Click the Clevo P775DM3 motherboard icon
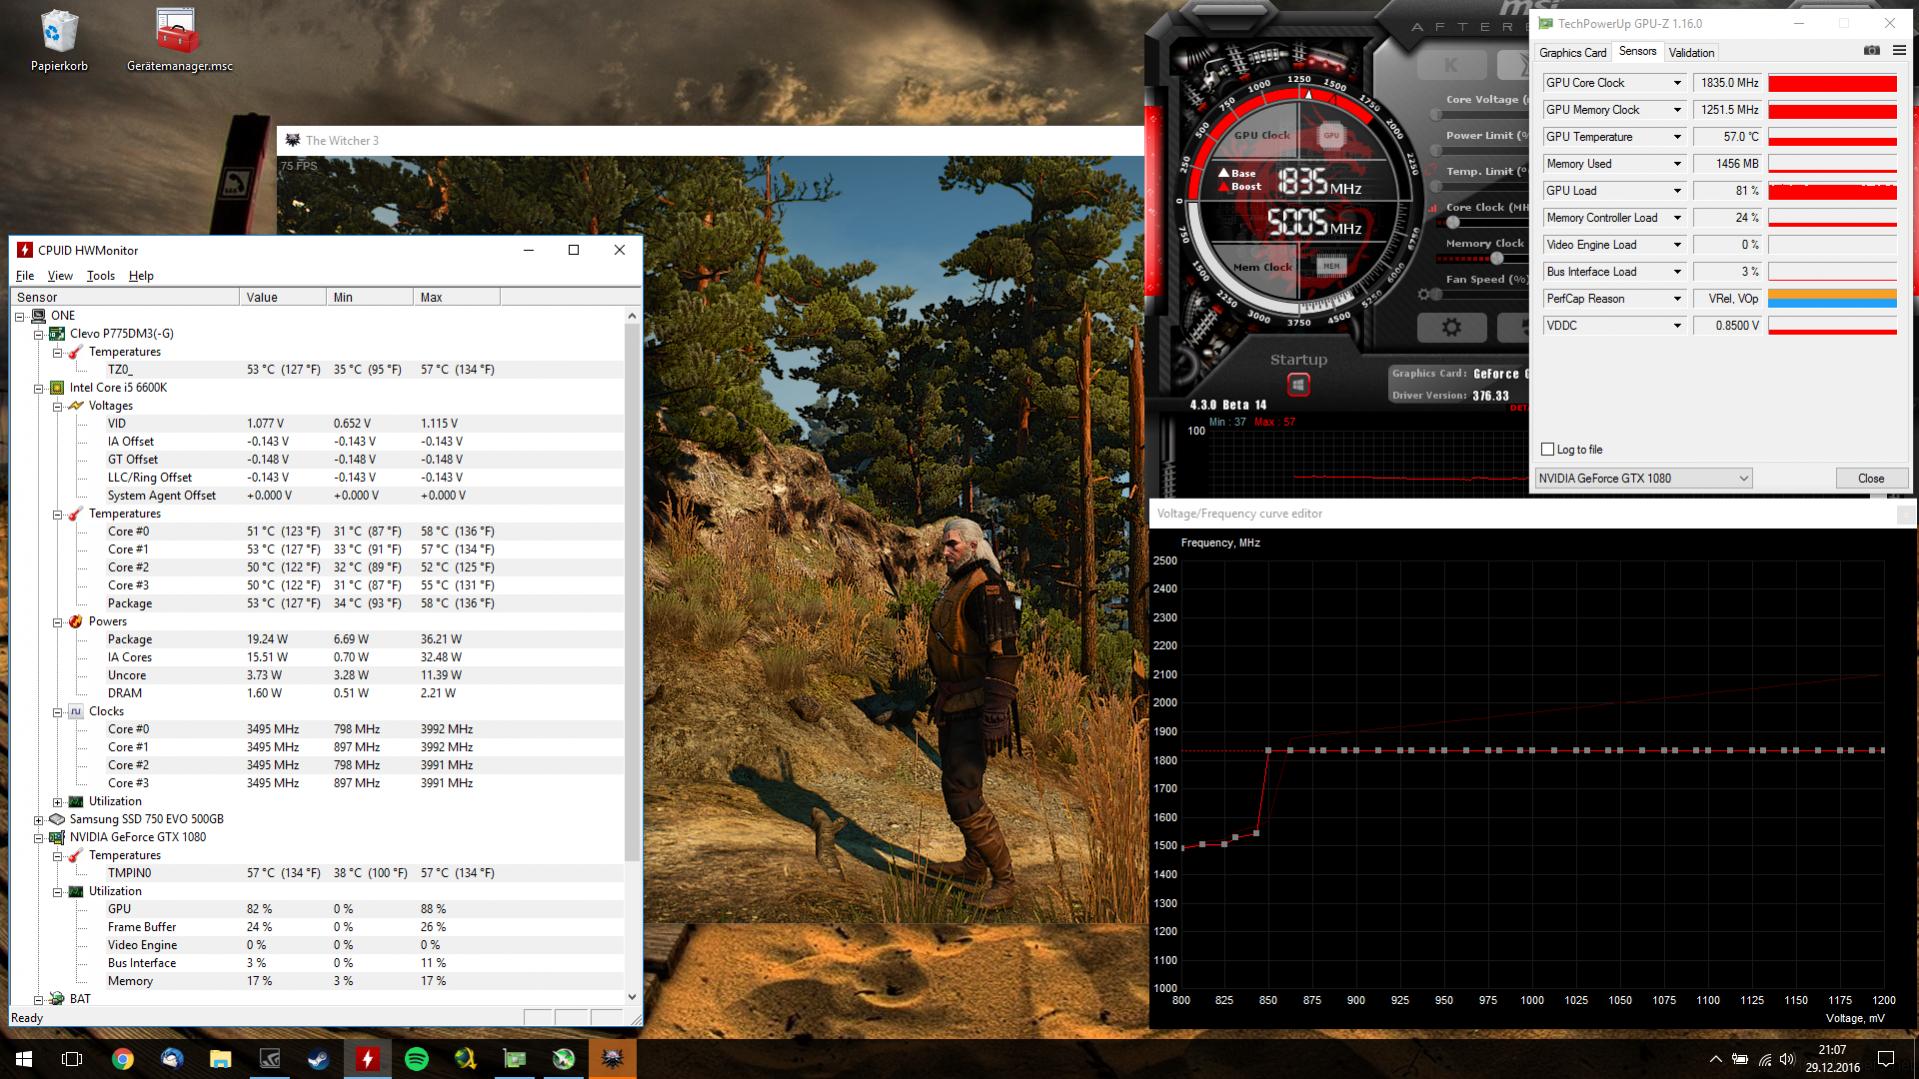 58,334
